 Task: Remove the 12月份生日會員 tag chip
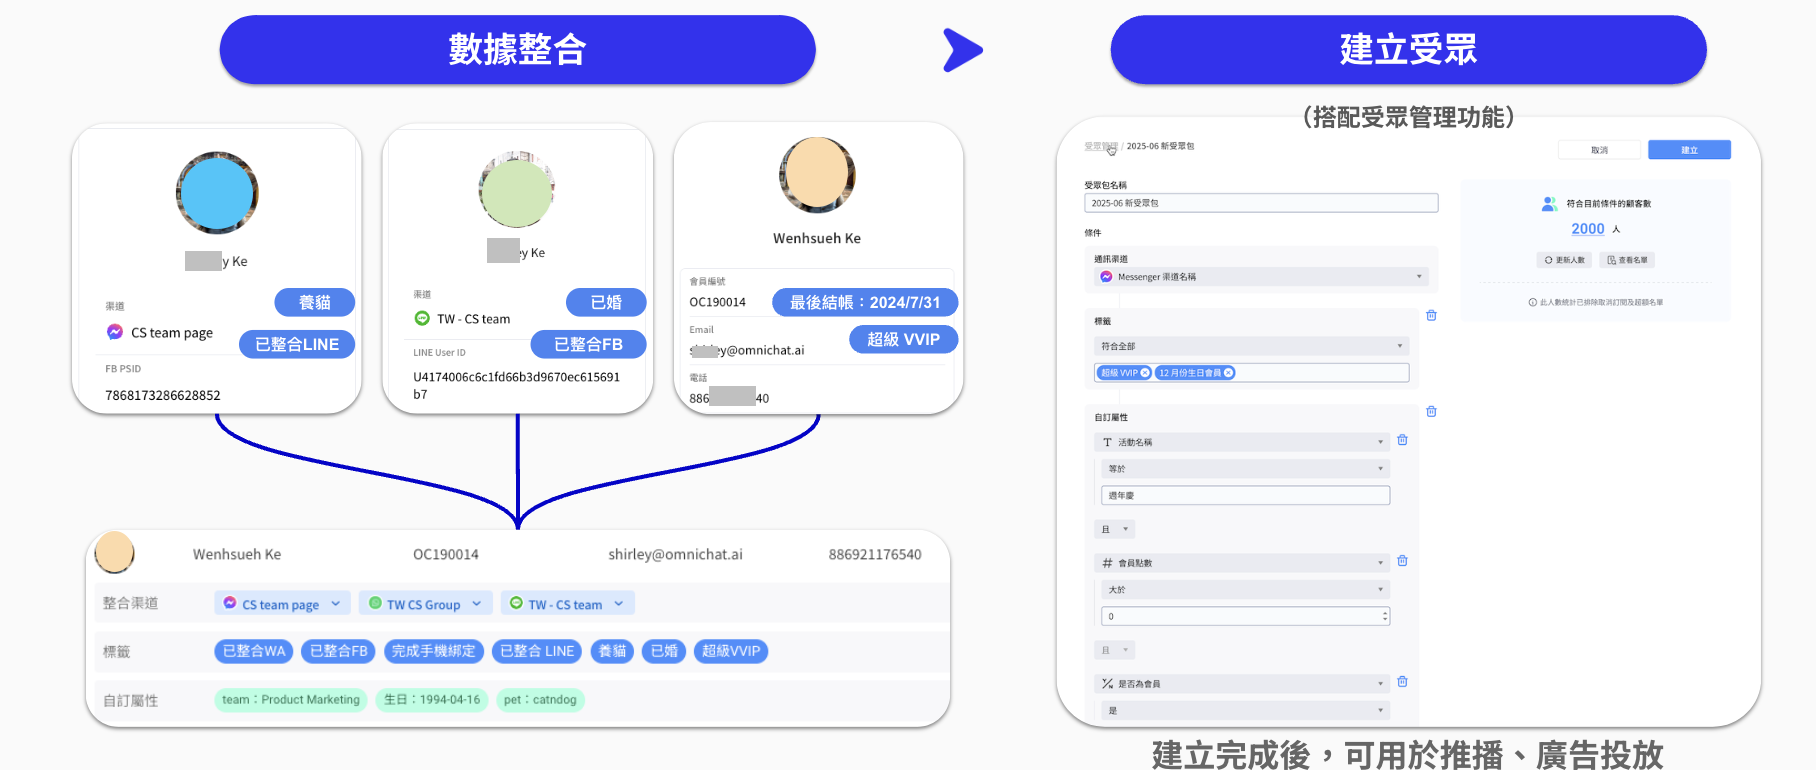click(x=1229, y=373)
